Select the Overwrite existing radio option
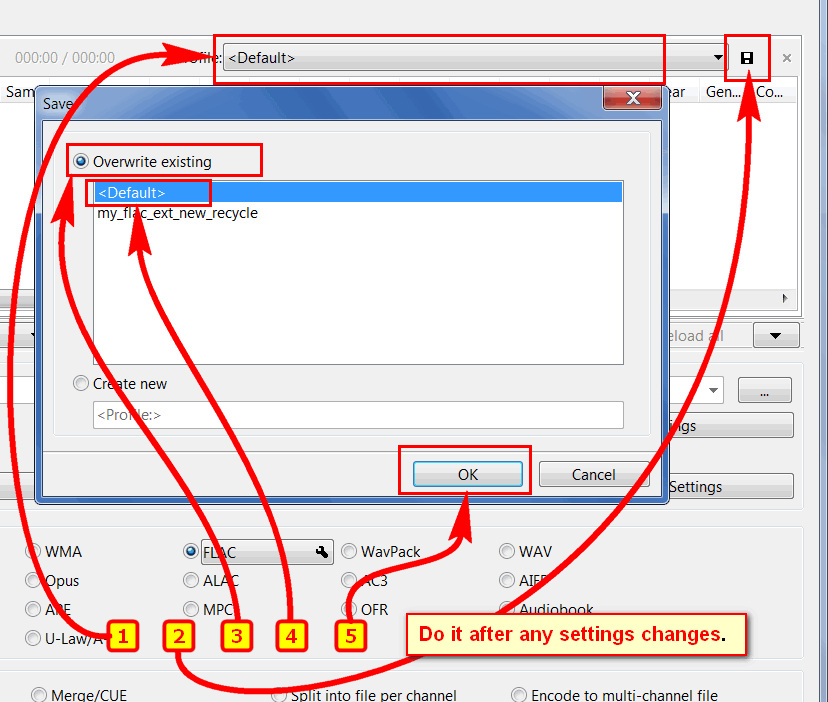The height and width of the screenshot is (702, 828). [x=82, y=161]
